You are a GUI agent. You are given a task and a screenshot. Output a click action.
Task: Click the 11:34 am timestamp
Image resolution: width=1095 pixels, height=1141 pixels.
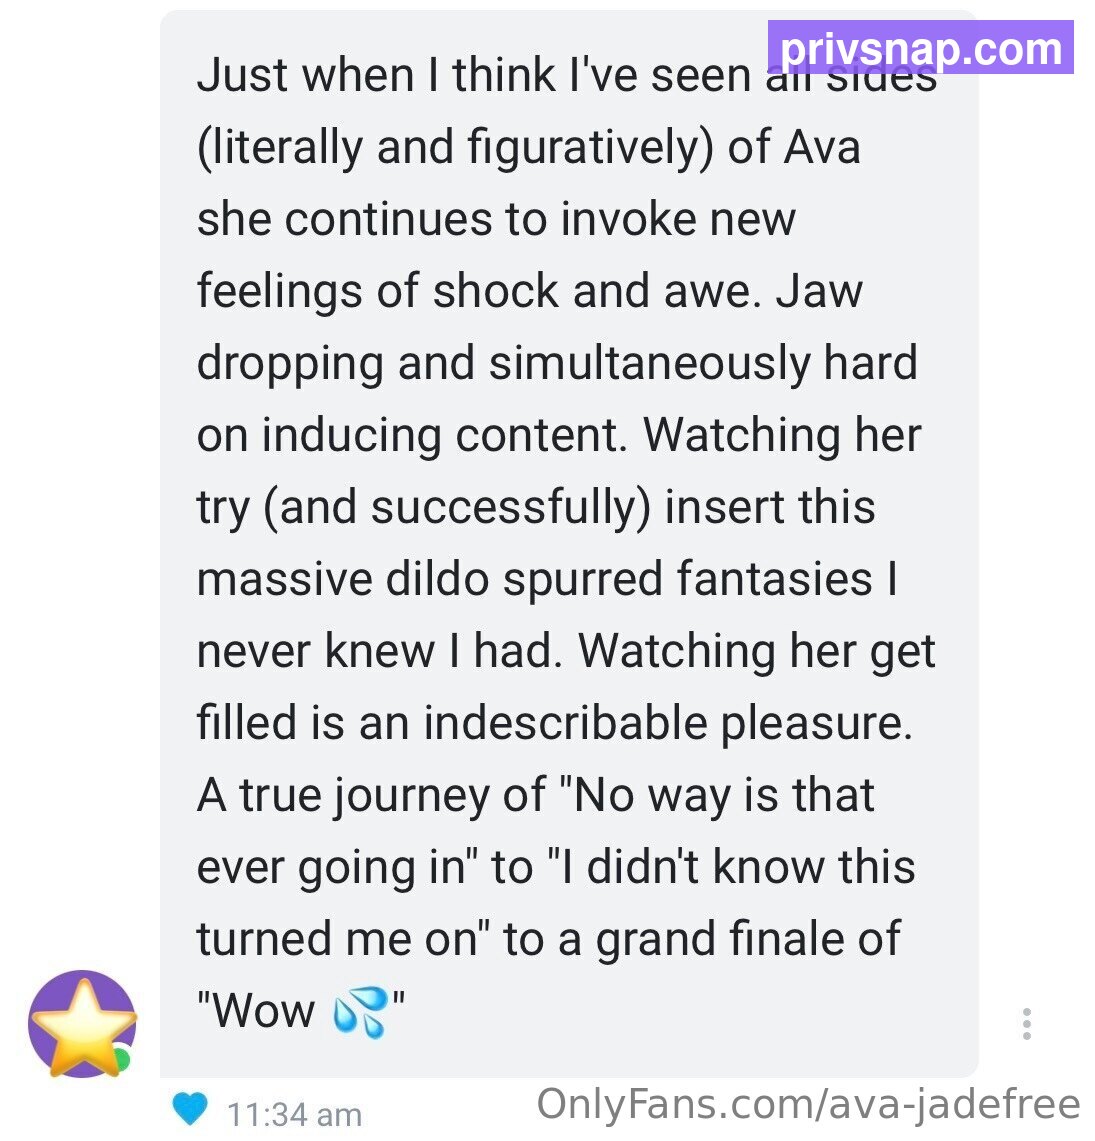point(295,1114)
